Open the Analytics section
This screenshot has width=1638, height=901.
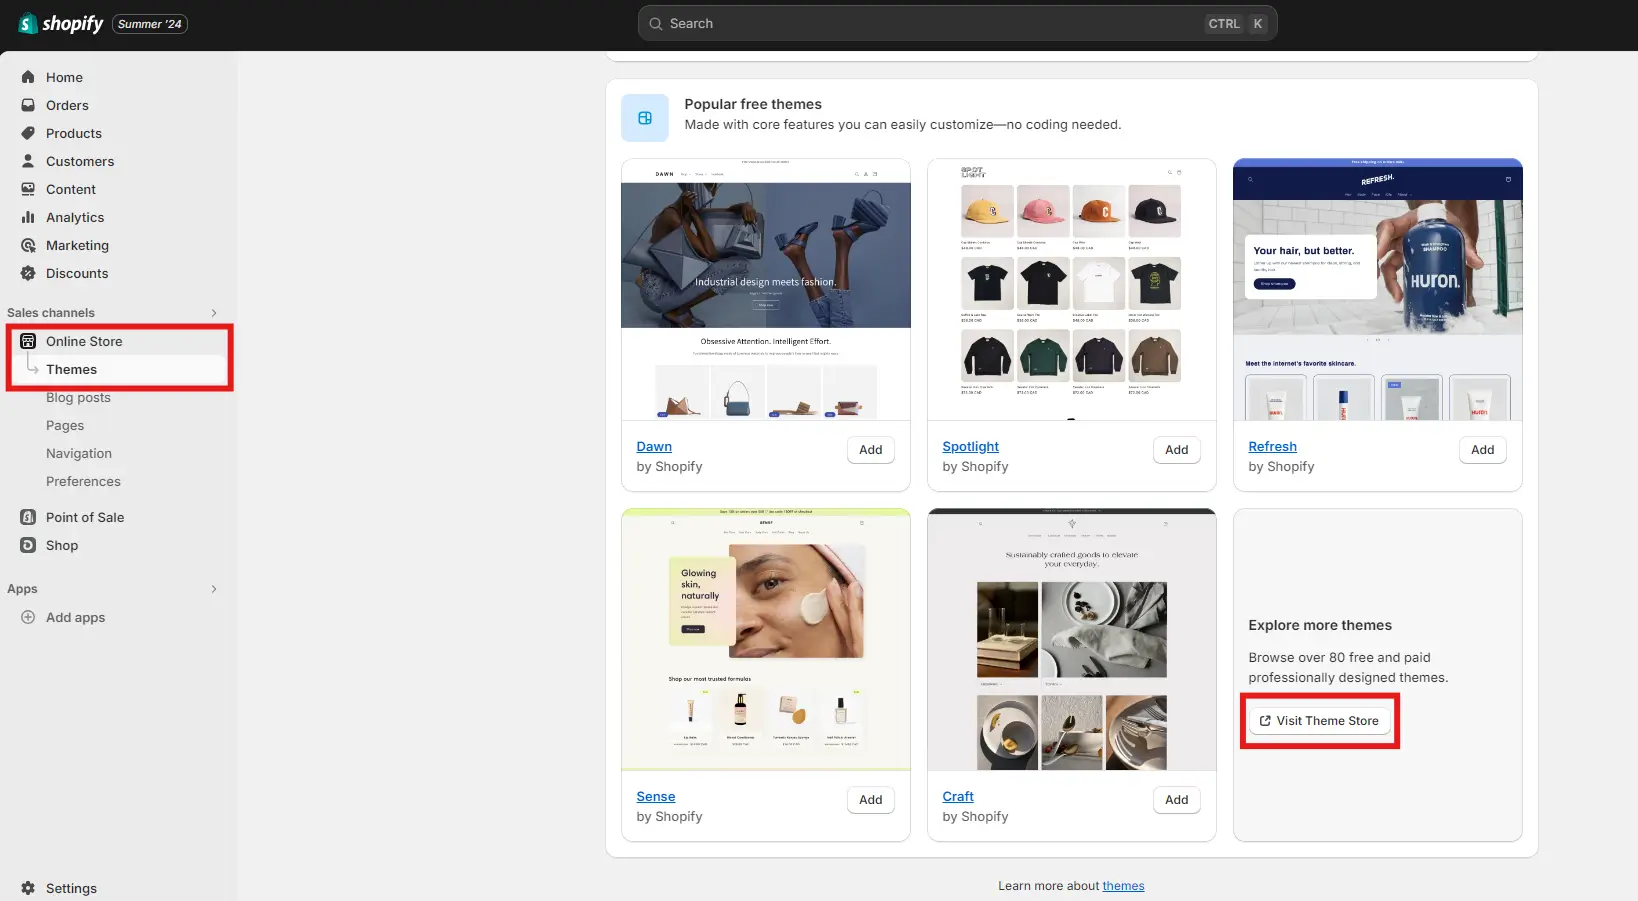(x=75, y=217)
